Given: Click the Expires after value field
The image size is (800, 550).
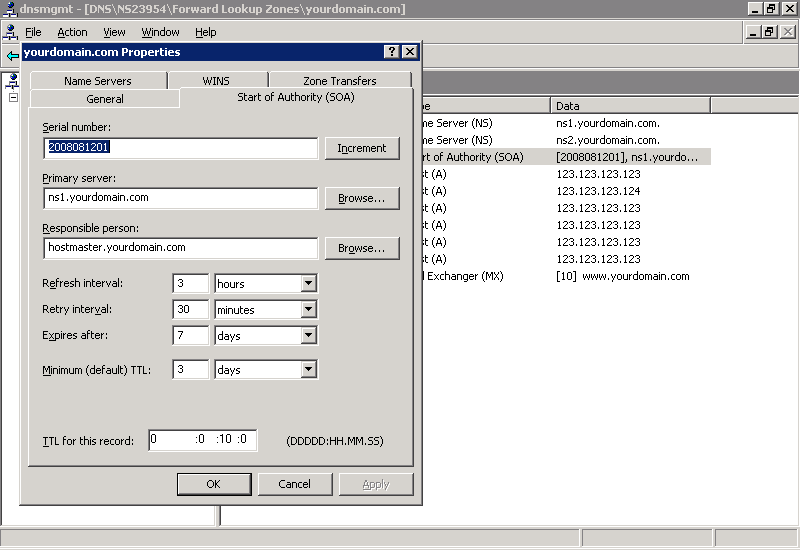Looking at the screenshot, I should [191, 335].
